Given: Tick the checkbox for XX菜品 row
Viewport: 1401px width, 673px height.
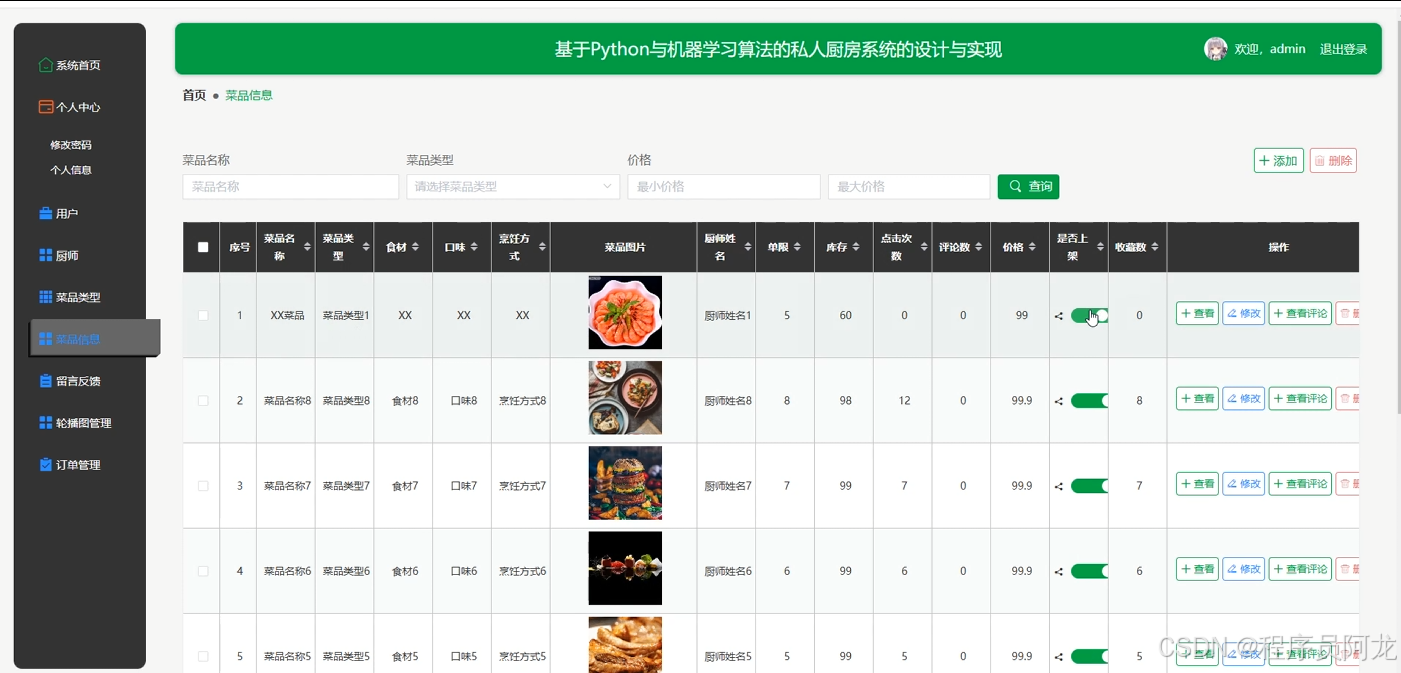Looking at the screenshot, I should pyautogui.click(x=203, y=315).
